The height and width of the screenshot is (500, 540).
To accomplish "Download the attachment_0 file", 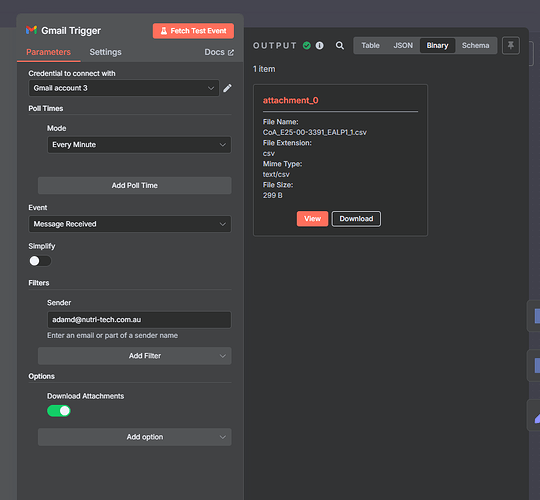I will pos(356,219).
